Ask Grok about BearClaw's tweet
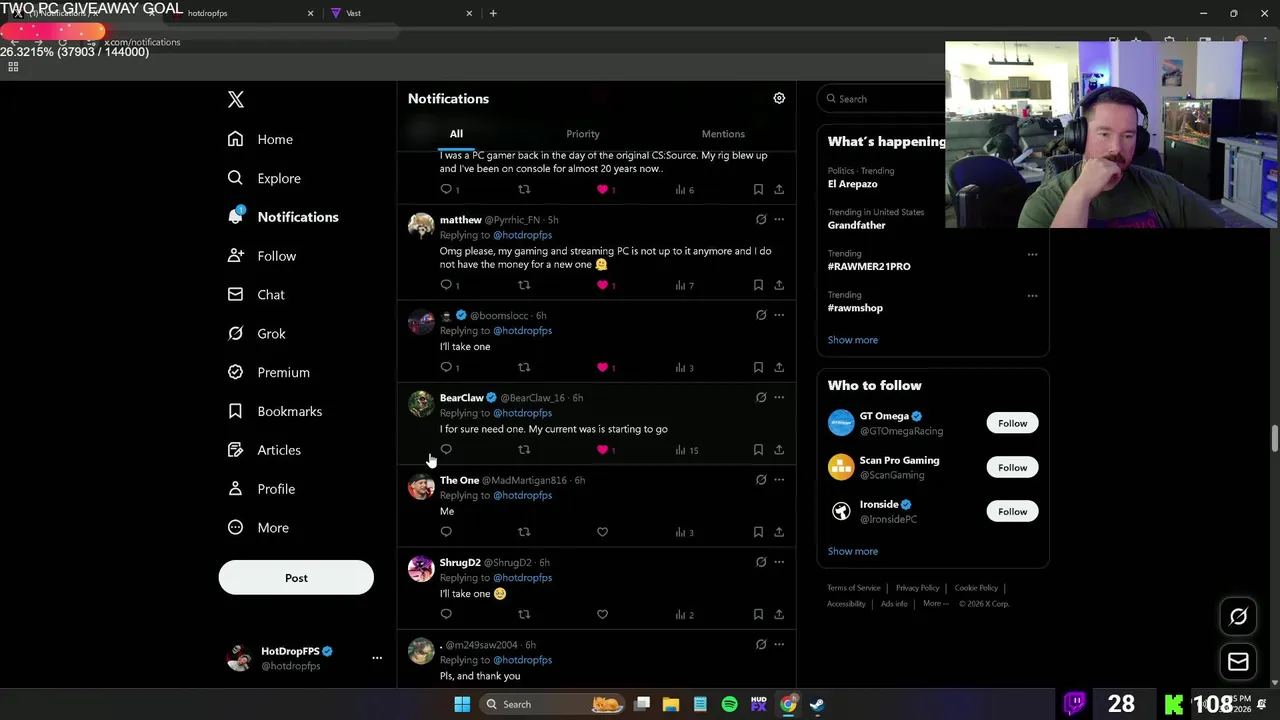 point(761,397)
